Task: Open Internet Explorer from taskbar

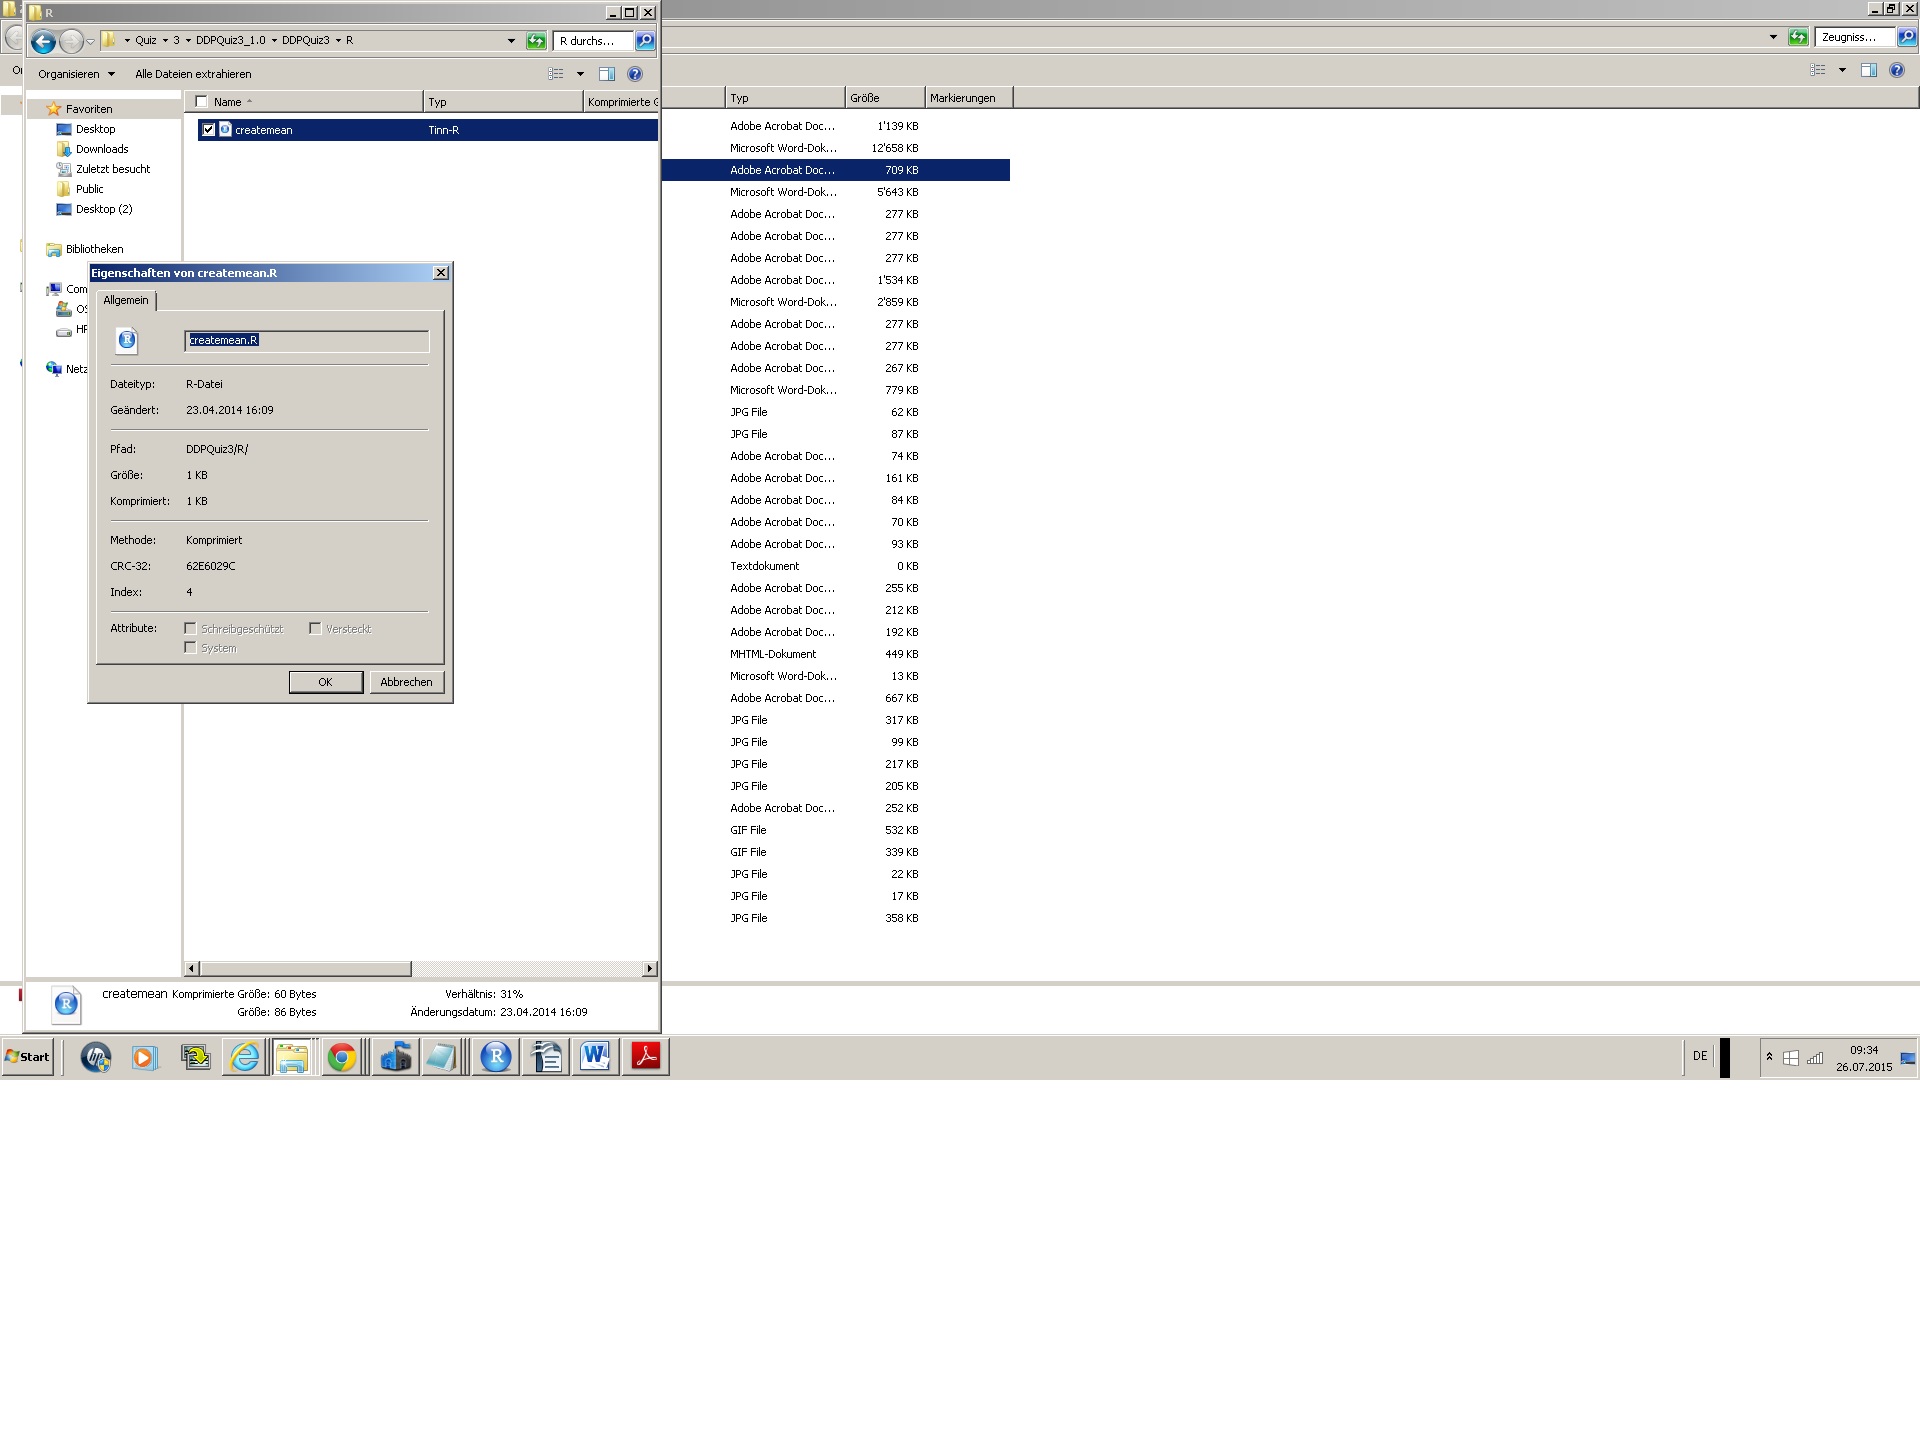Action: point(244,1057)
